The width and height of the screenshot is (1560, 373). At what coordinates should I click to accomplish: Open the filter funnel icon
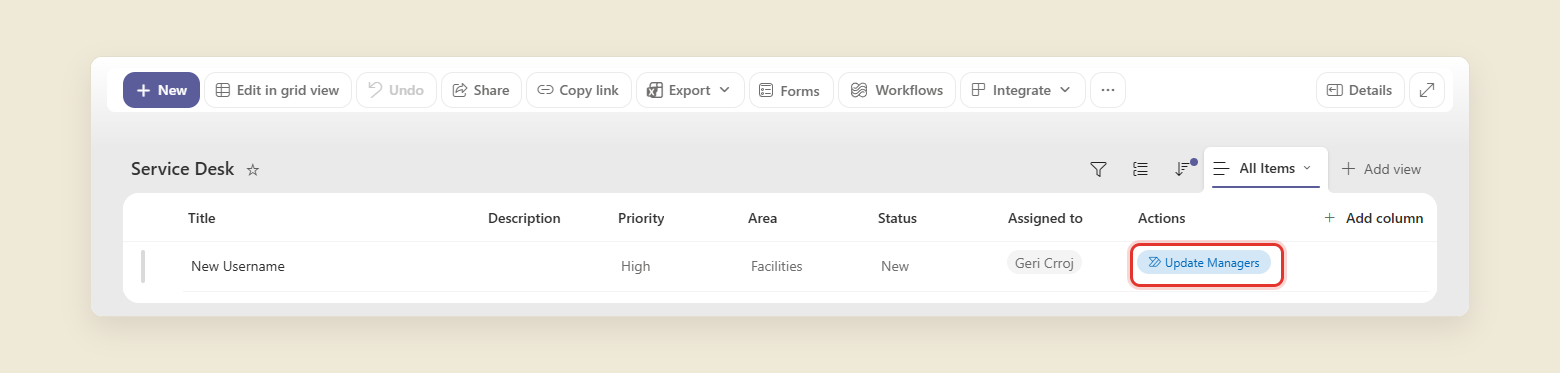1098,169
